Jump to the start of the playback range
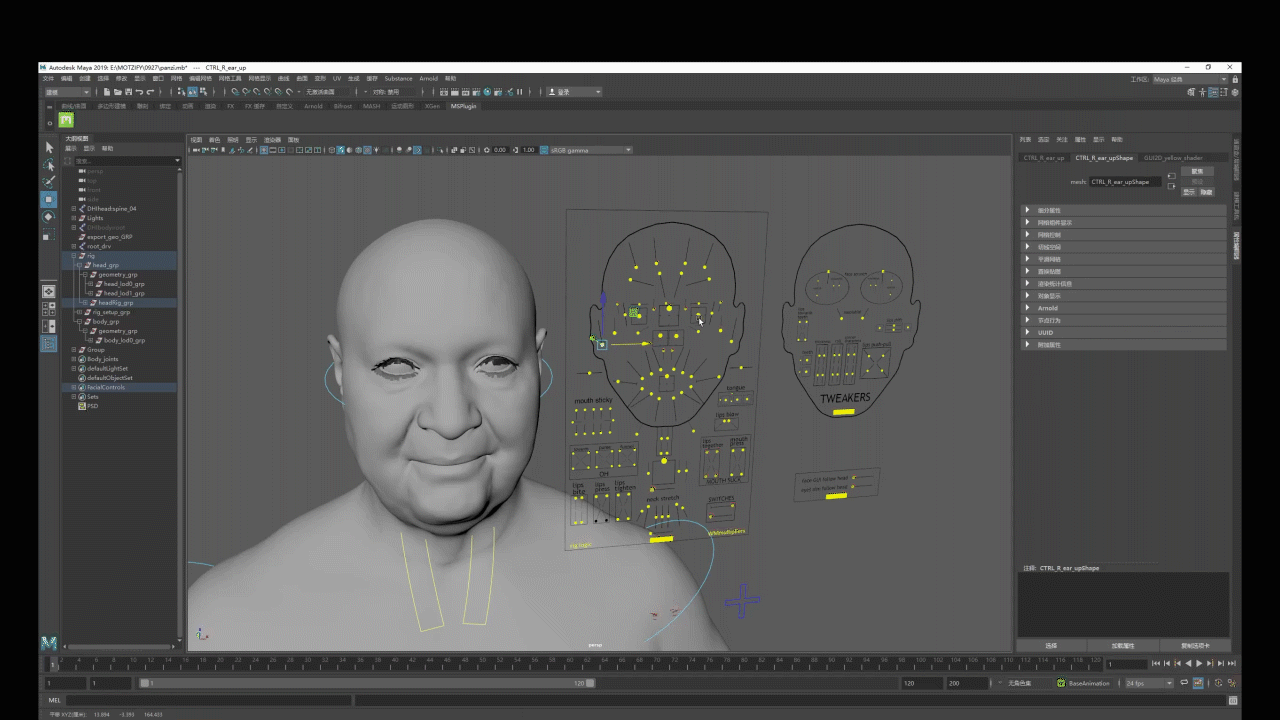The width and height of the screenshot is (1280, 720). (x=1156, y=664)
